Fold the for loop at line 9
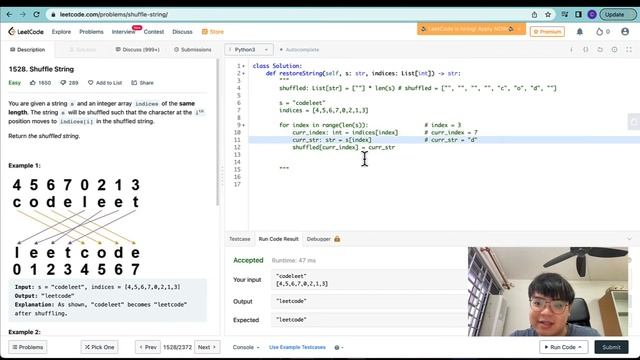This screenshot has height=360, width=640. [x=244, y=125]
